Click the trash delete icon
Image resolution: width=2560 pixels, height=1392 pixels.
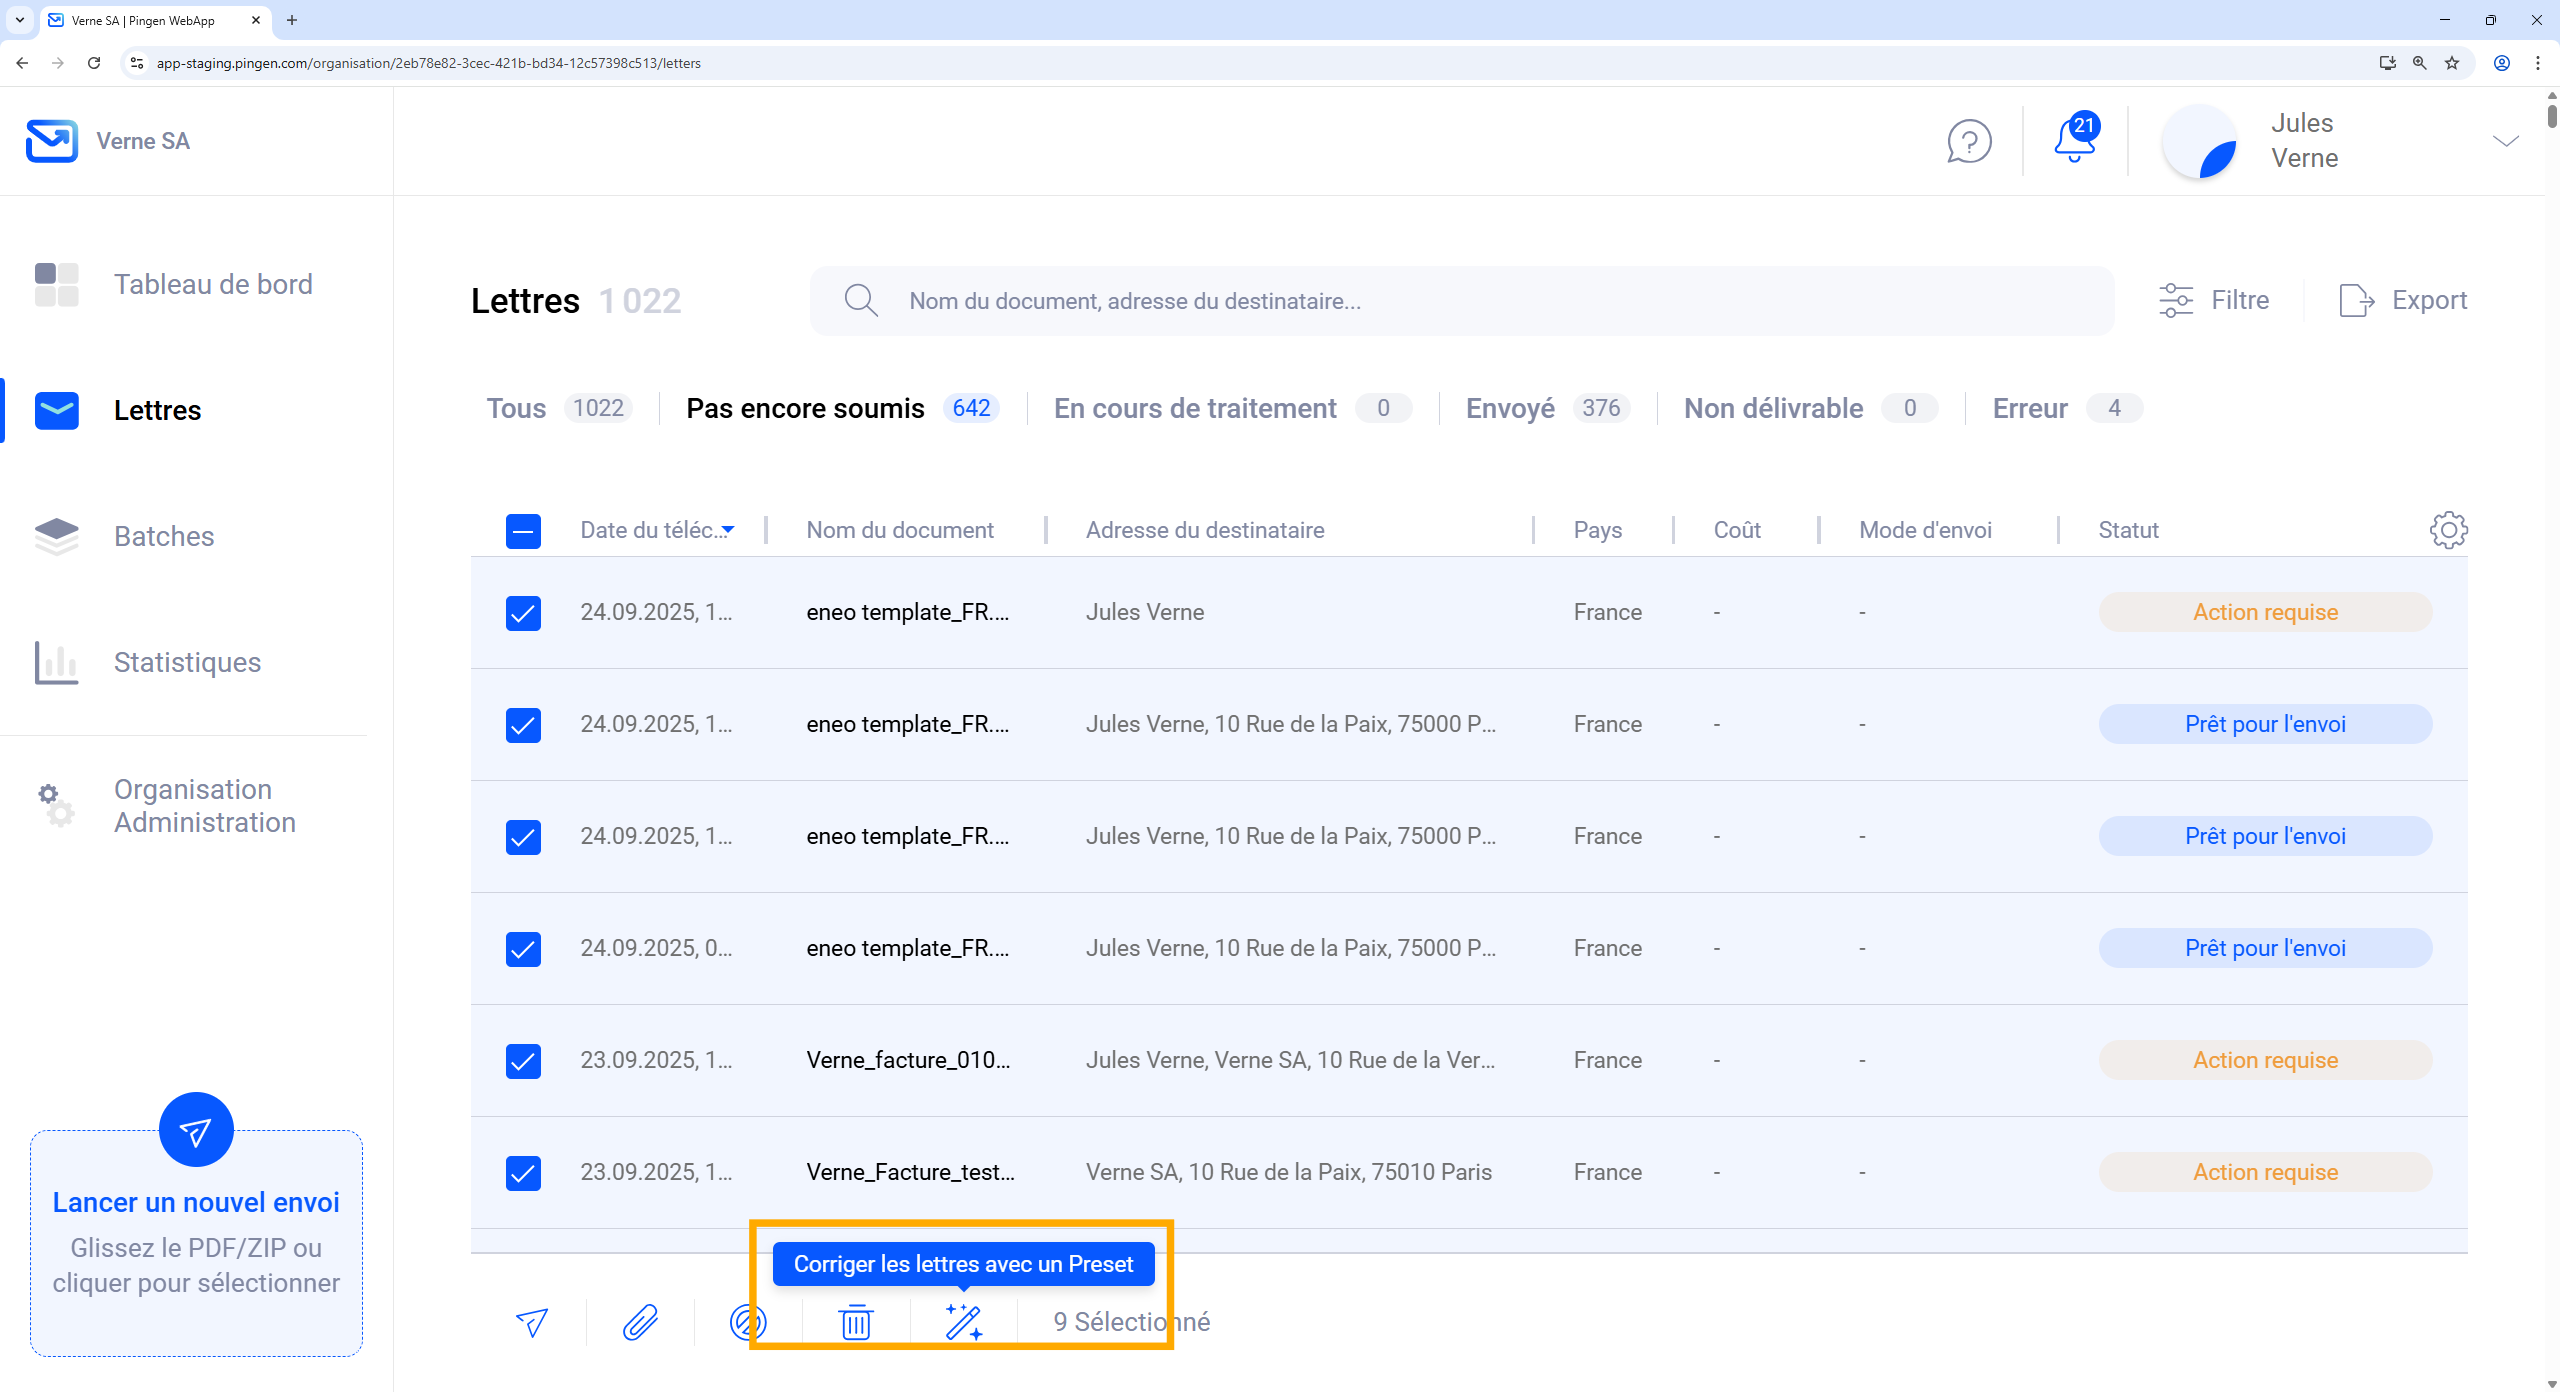tap(856, 1322)
